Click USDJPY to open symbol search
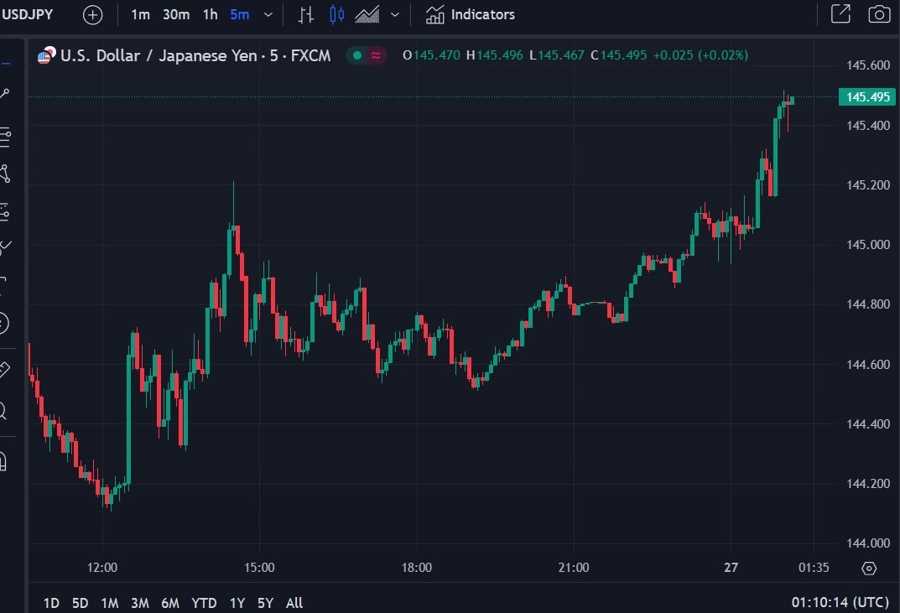Viewport: 900px width, 613px height. point(30,14)
